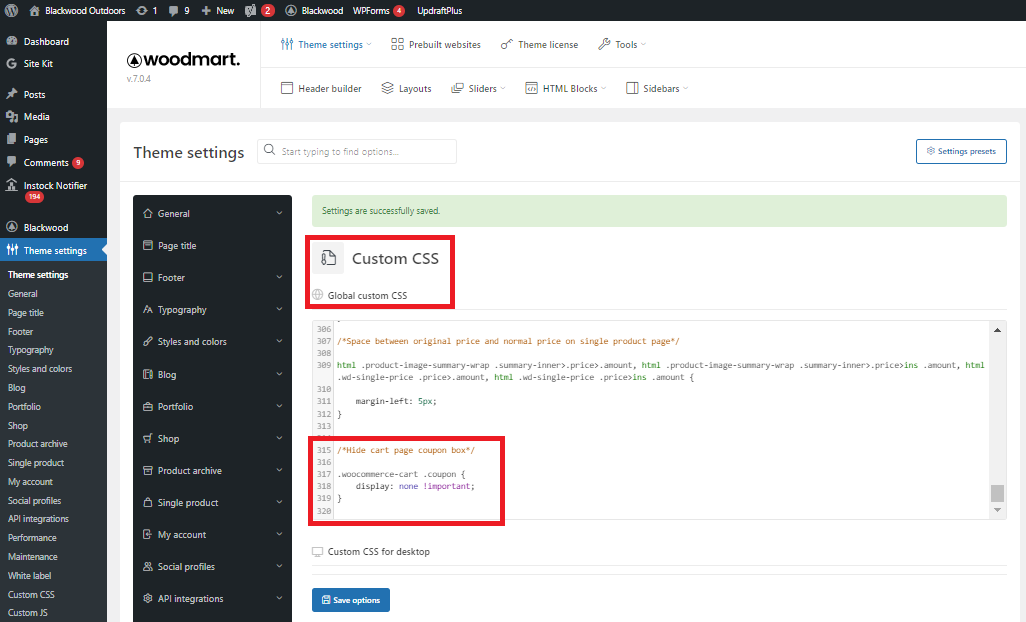Expand Portfolio section in dark panel
This screenshot has height=622, width=1026.
coord(212,406)
